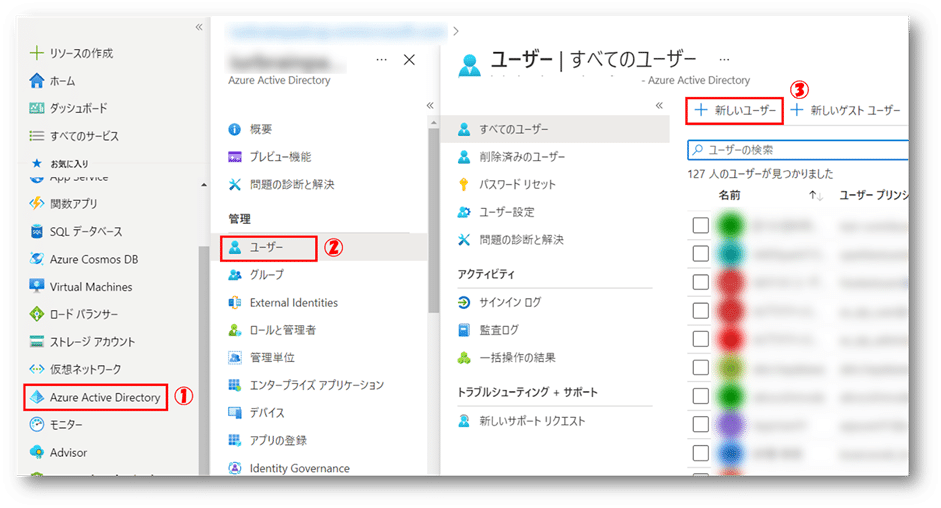This screenshot has height=508, width=941.
Task: Click the Advisor icon
Action: tap(37, 452)
